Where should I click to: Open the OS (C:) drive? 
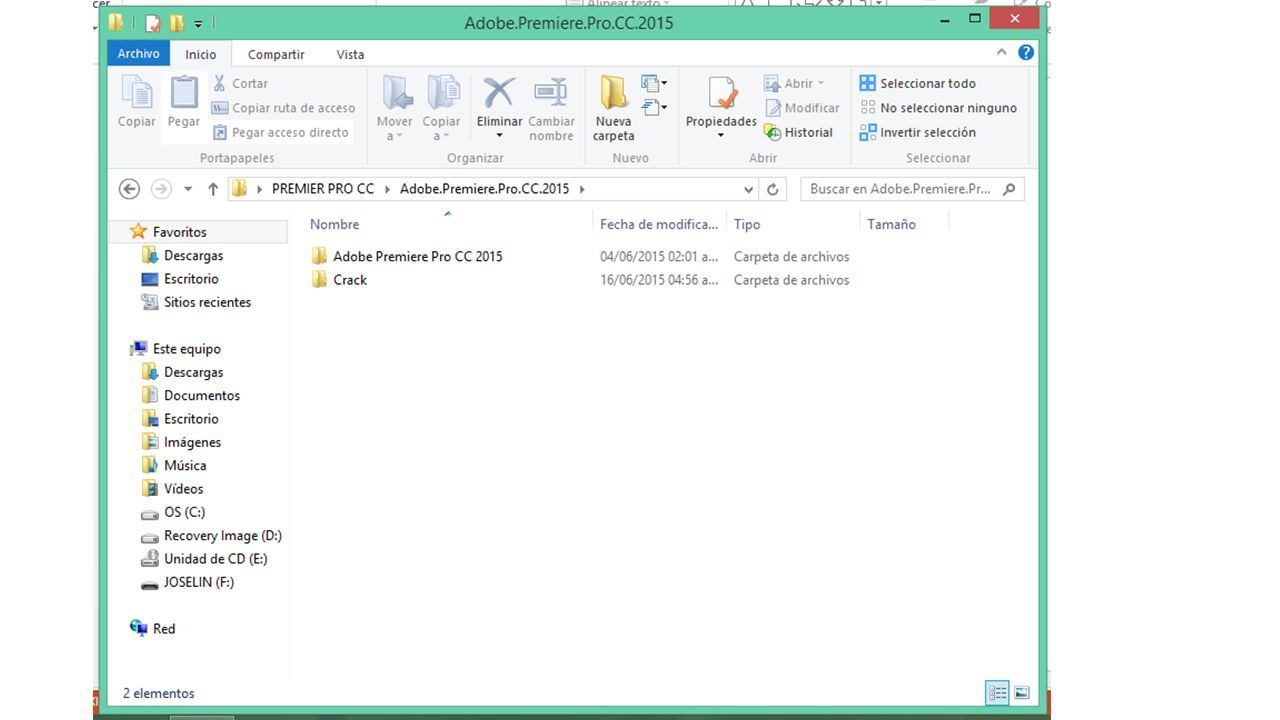(184, 512)
